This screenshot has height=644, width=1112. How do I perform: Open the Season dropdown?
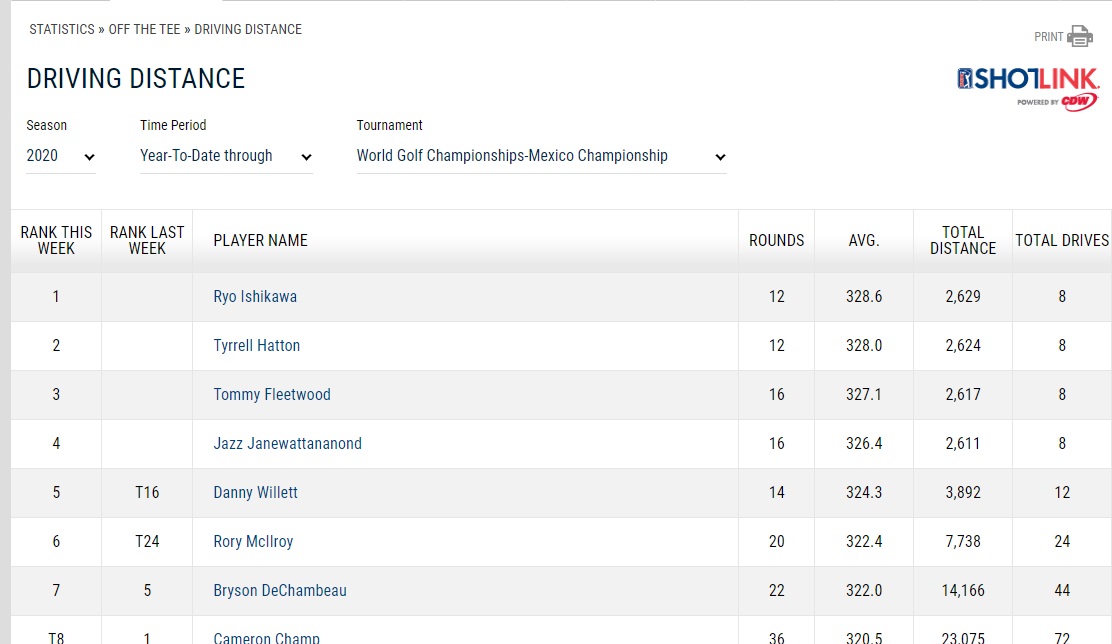tap(61, 156)
